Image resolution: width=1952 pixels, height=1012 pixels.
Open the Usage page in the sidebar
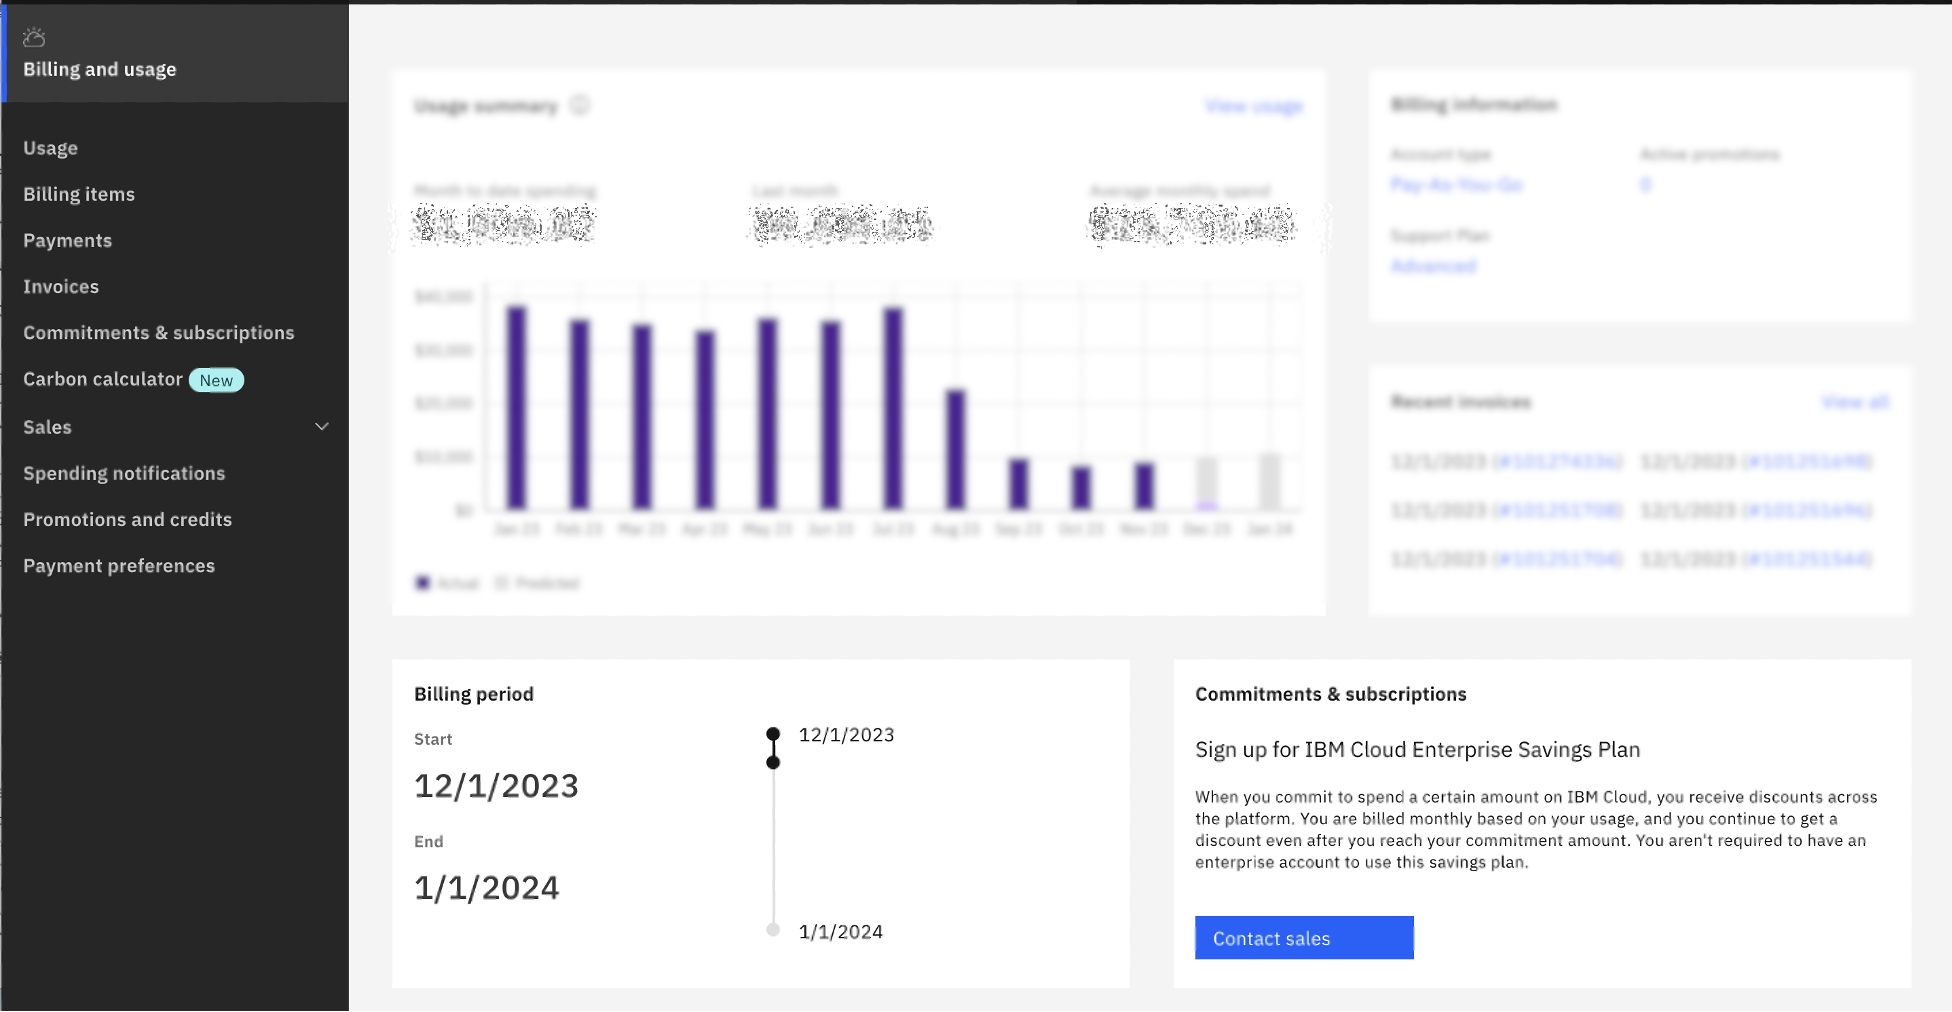[x=50, y=148]
